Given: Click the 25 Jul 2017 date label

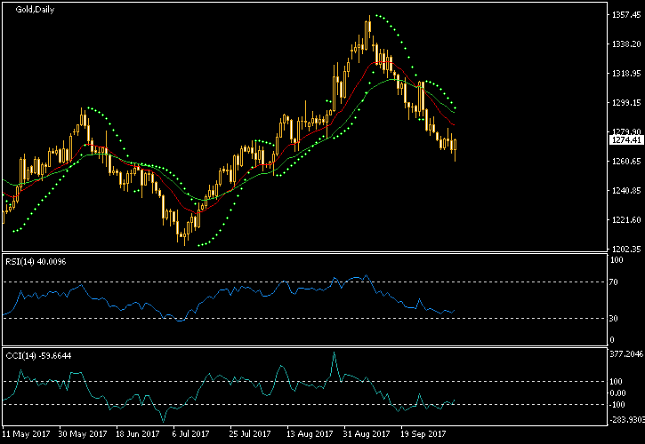Looking at the screenshot, I should coord(250,434).
